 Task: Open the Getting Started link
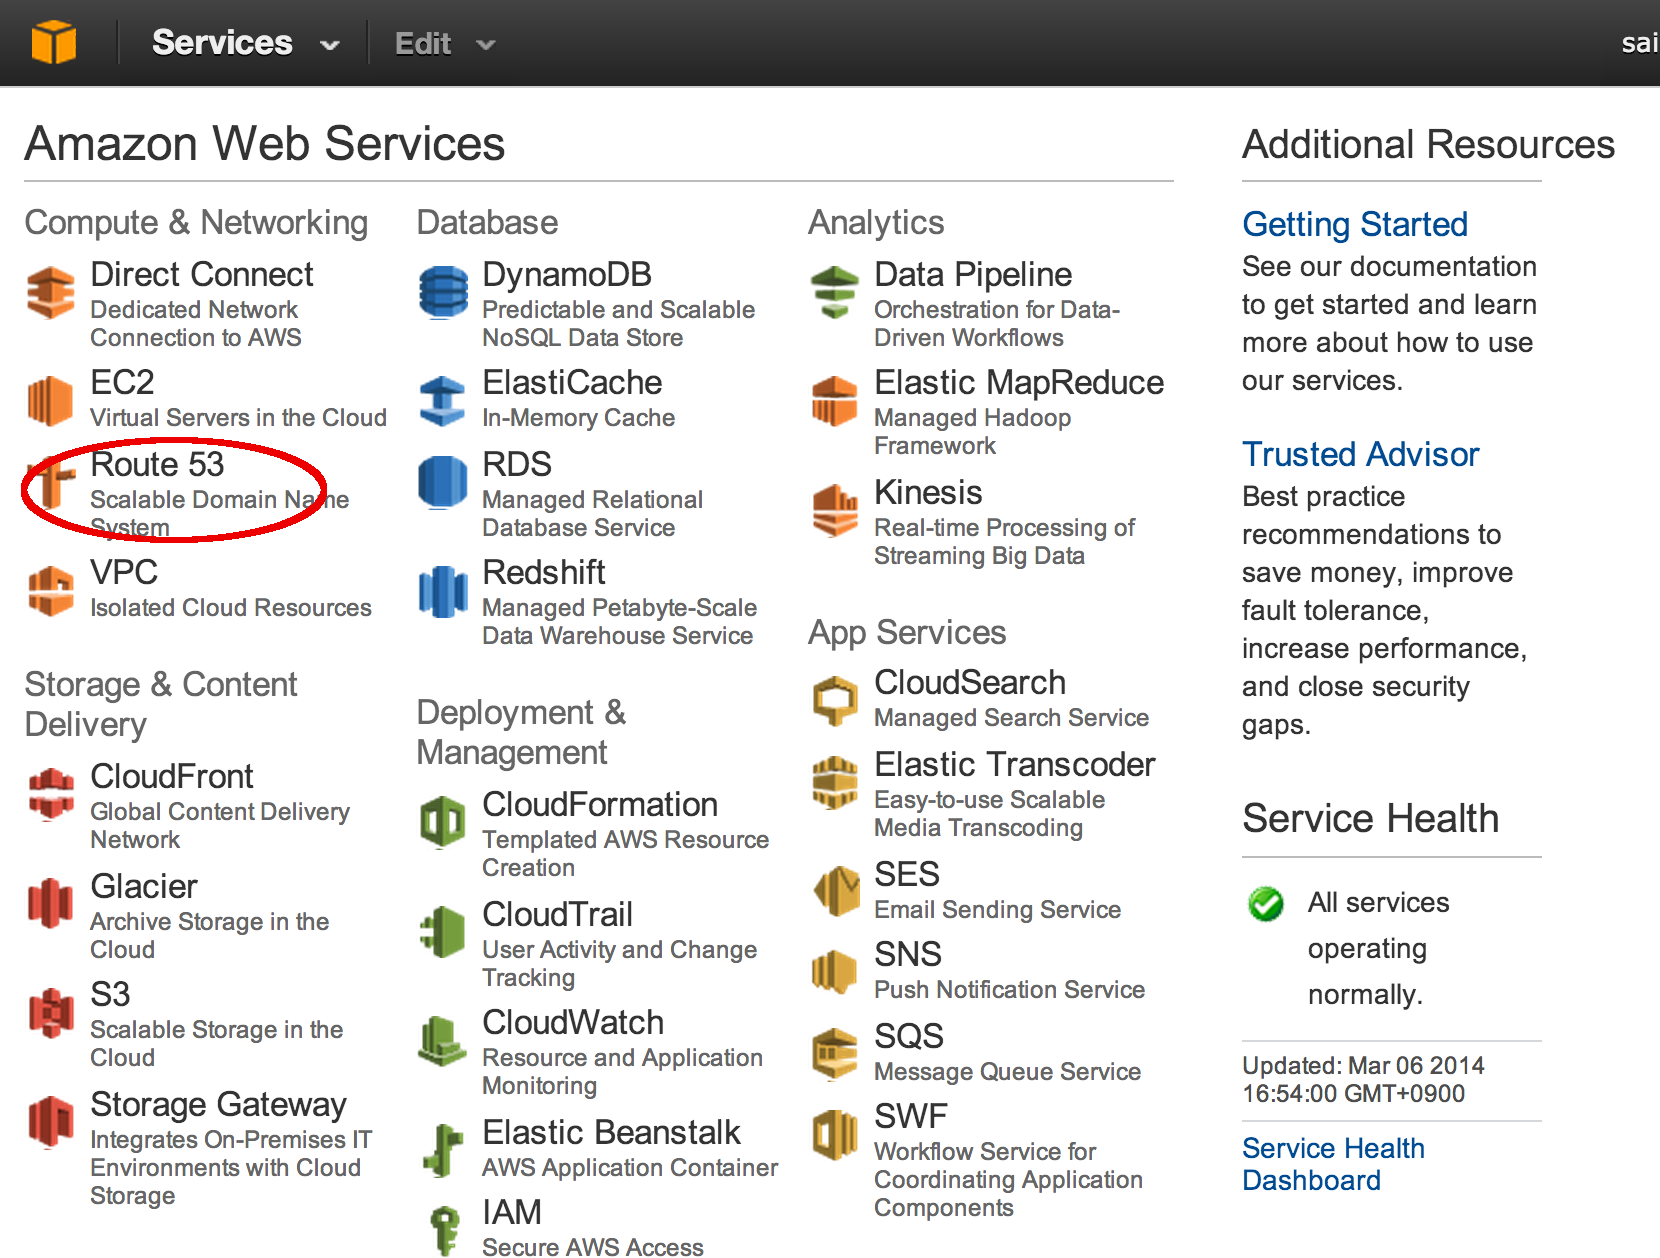[x=1354, y=224]
